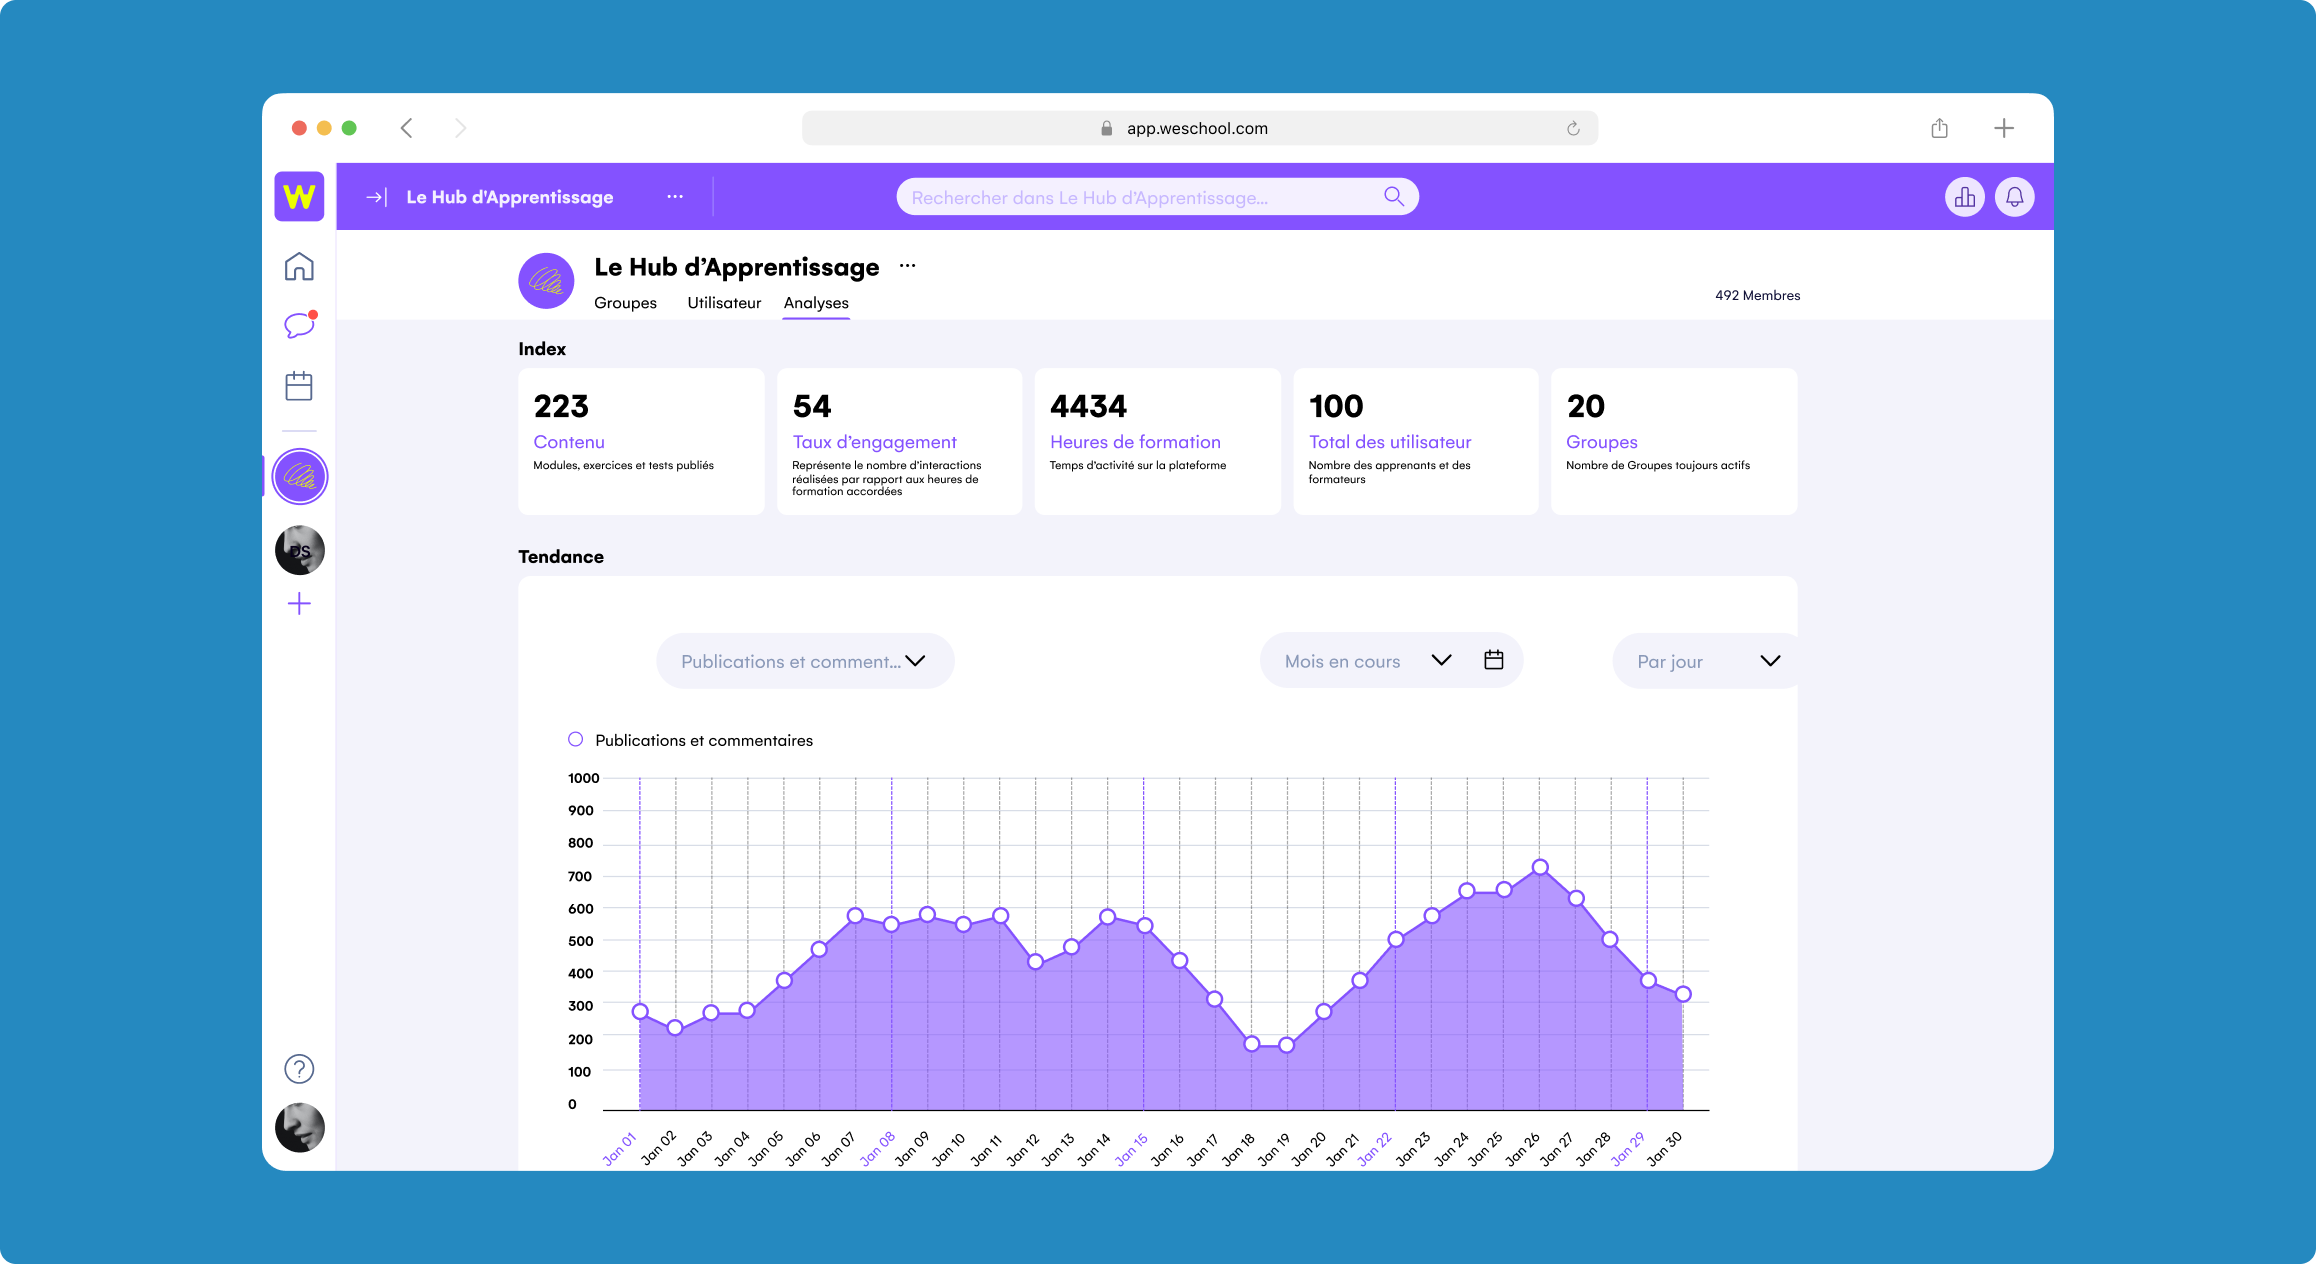Add a new space with plus icon
The image size is (2316, 1264).
point(299,604)
